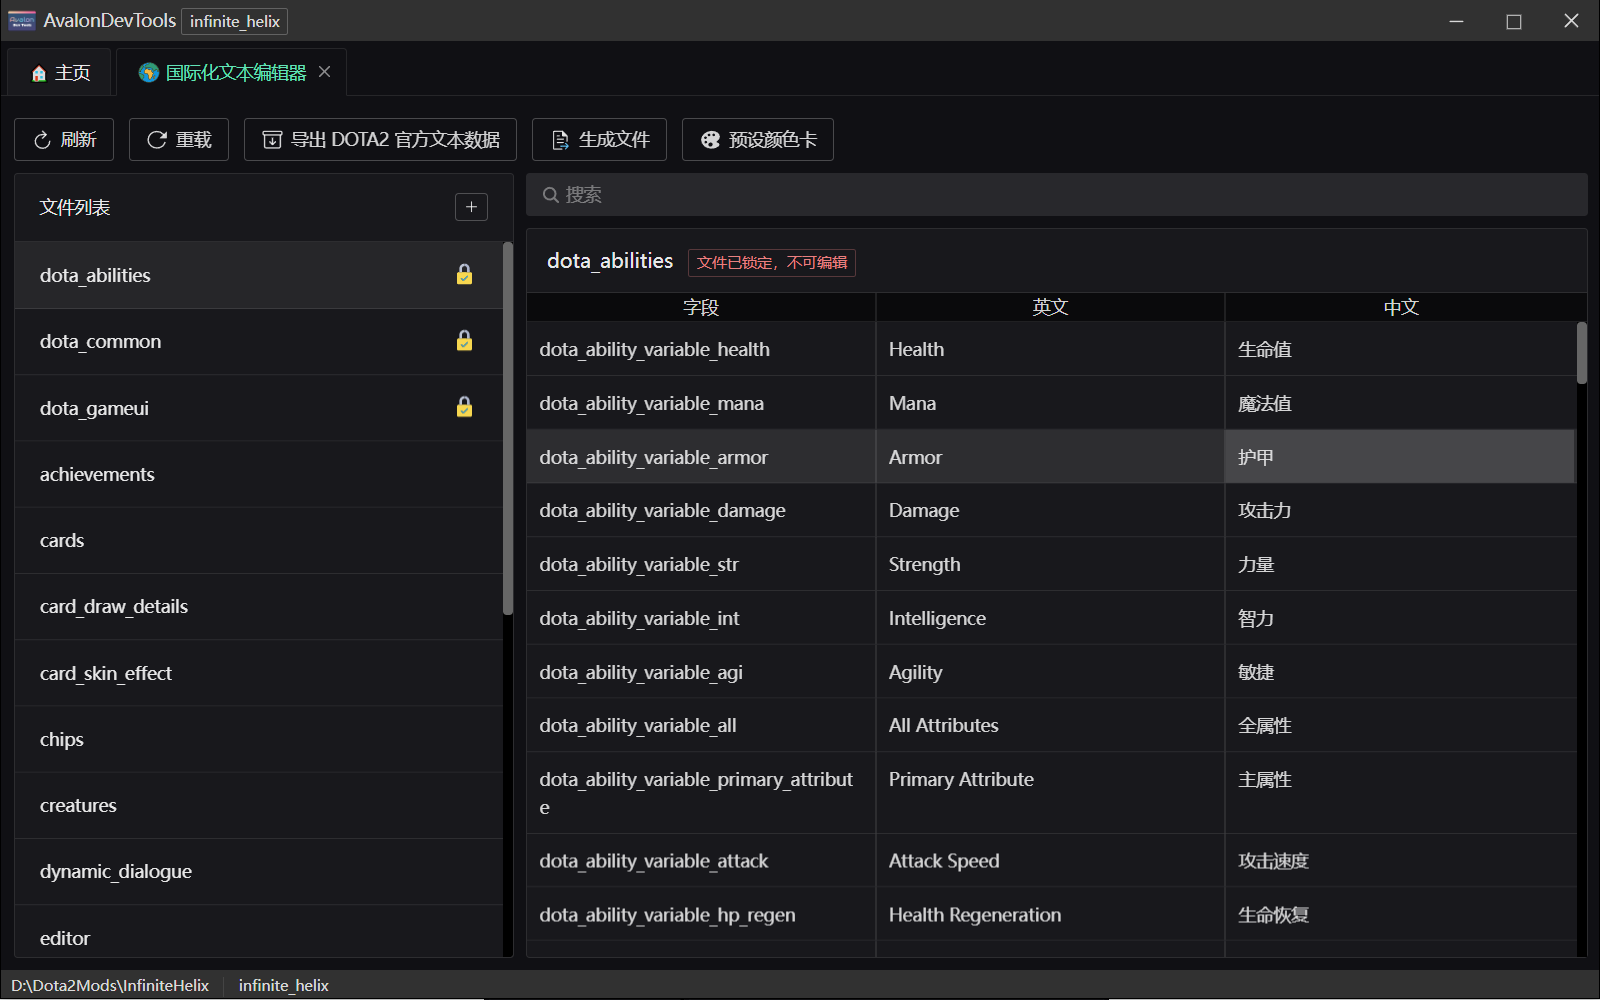Click the English cell 'Armor'
The image size is (1600, 1000).
point(1050,457)
